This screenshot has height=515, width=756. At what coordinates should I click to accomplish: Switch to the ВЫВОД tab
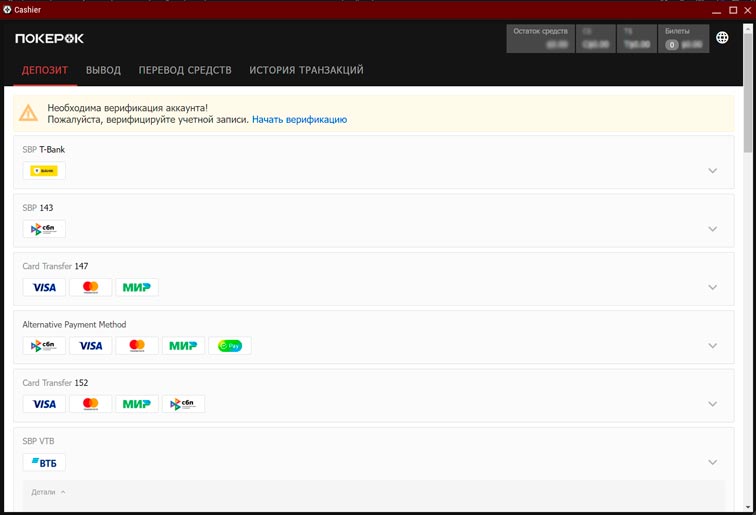coord(103,70)
